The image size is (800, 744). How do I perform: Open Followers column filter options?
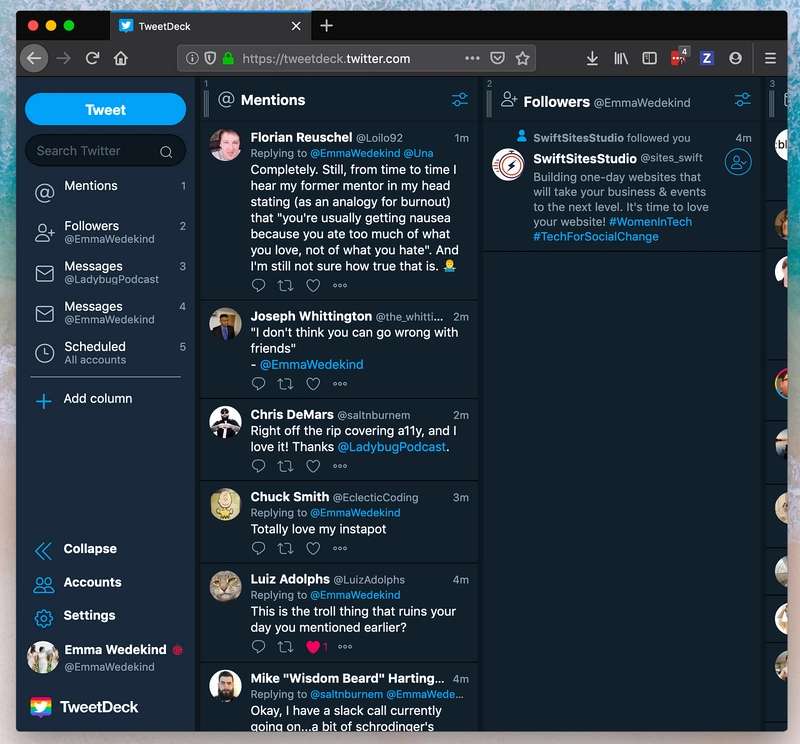[742, 100]
